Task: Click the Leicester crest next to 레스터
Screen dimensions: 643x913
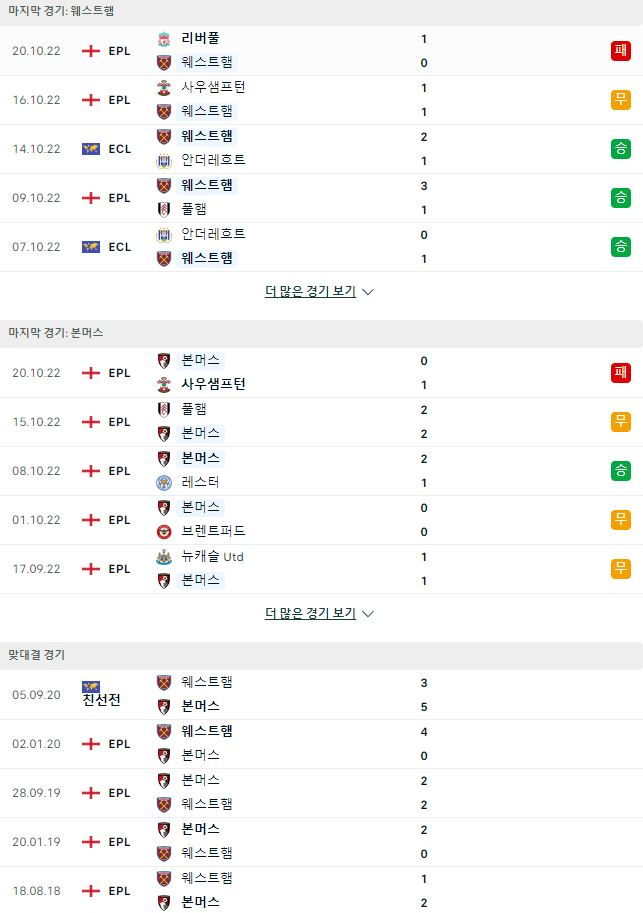Action: click(x=164, y=483)
